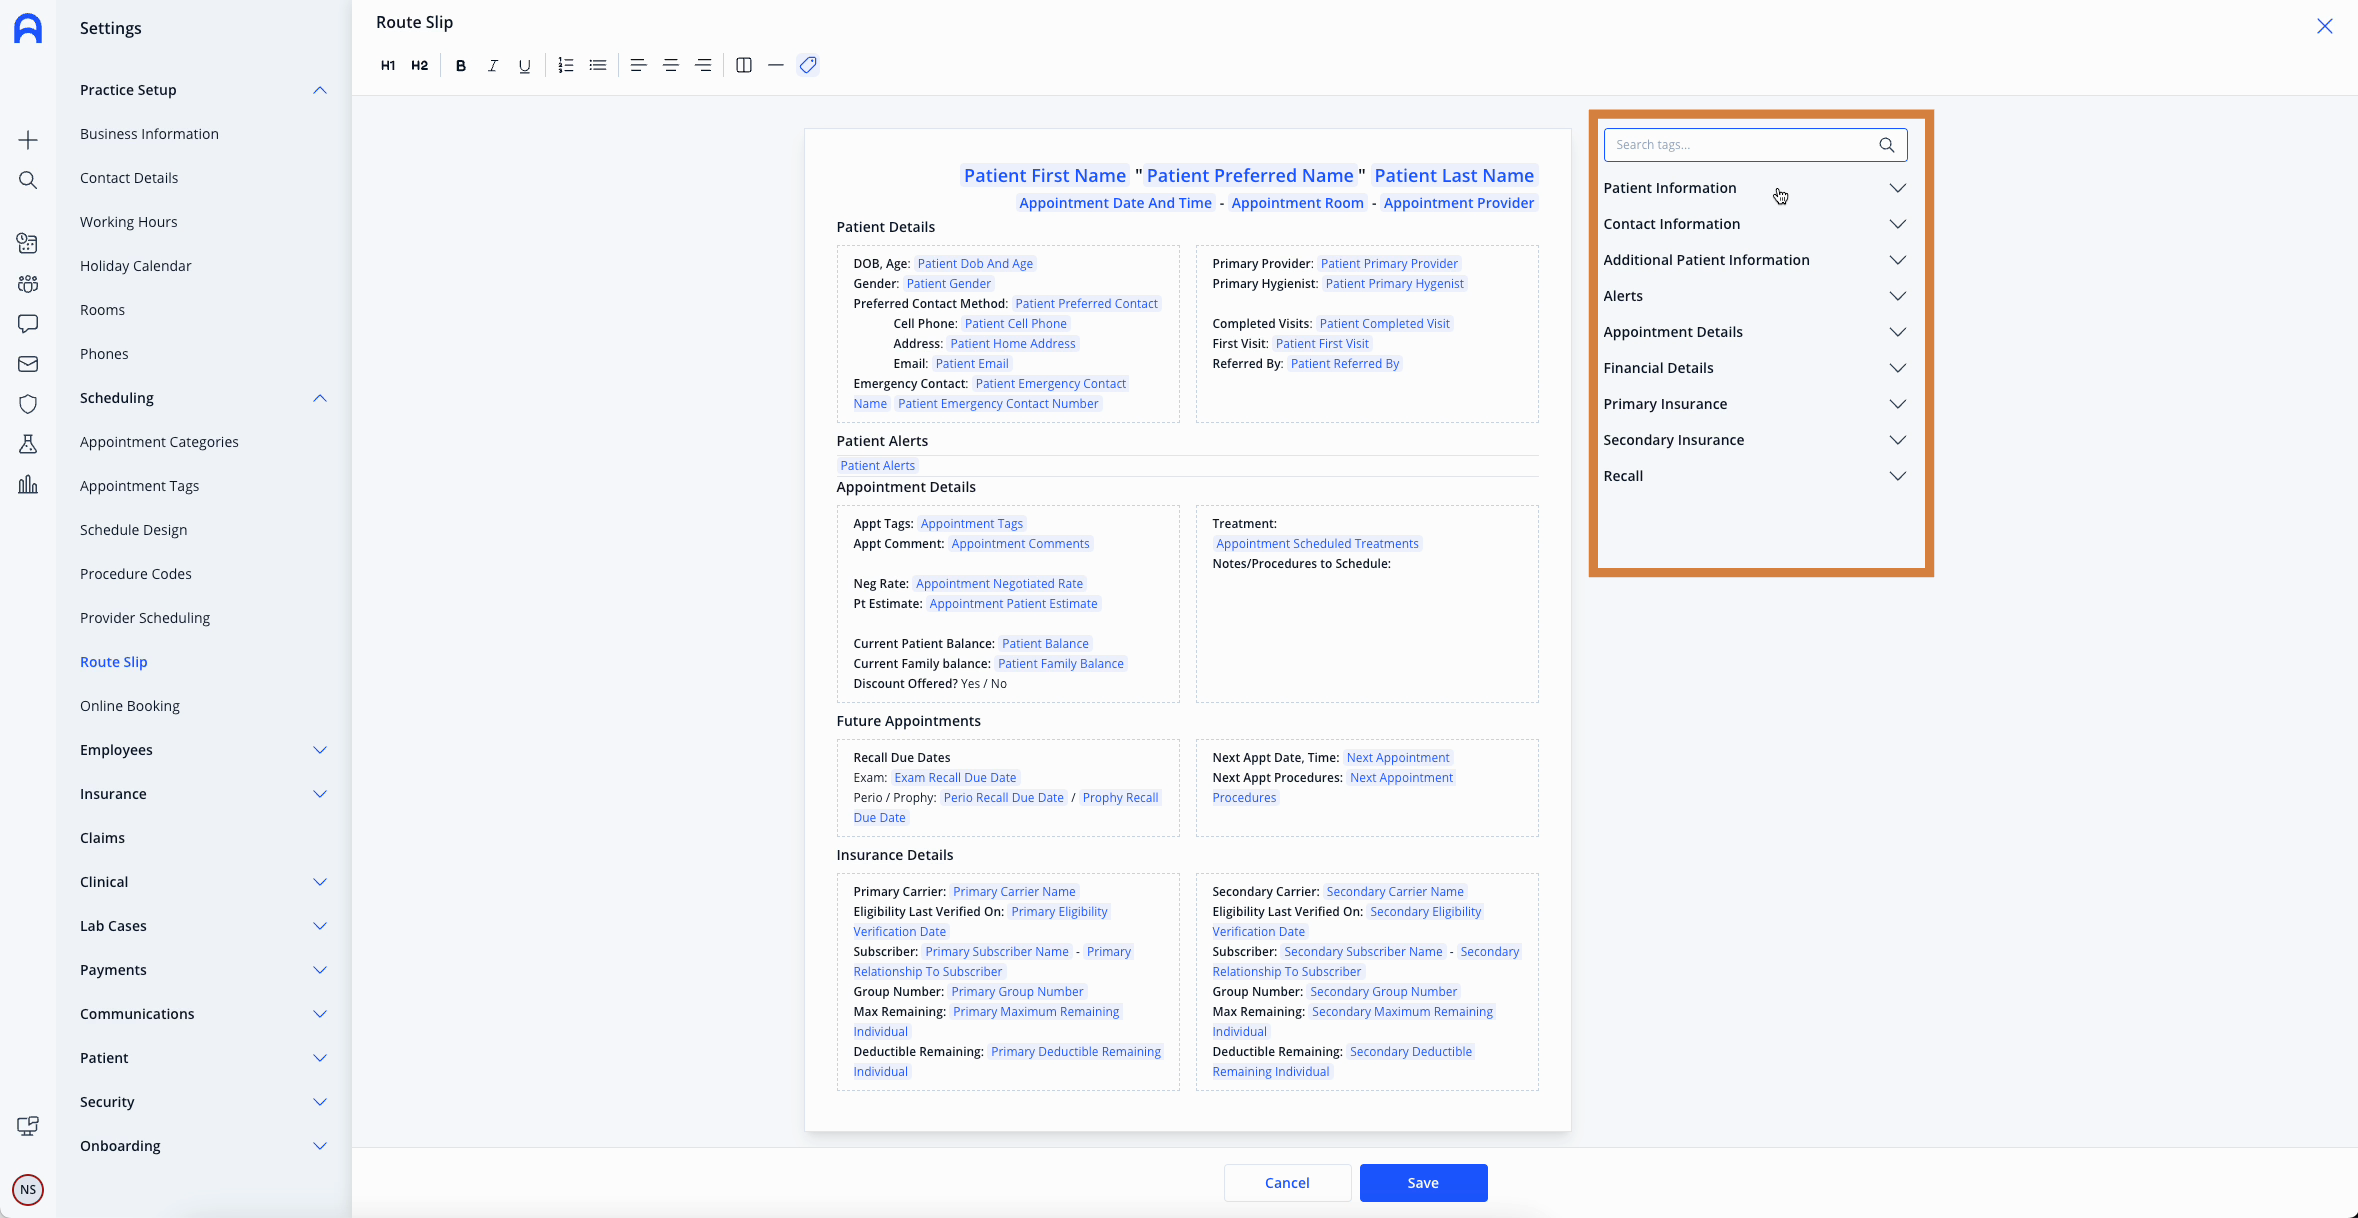Select the Patient First Name tag
Screen dimensions: 2358x1218
(x=1045, y=176)
